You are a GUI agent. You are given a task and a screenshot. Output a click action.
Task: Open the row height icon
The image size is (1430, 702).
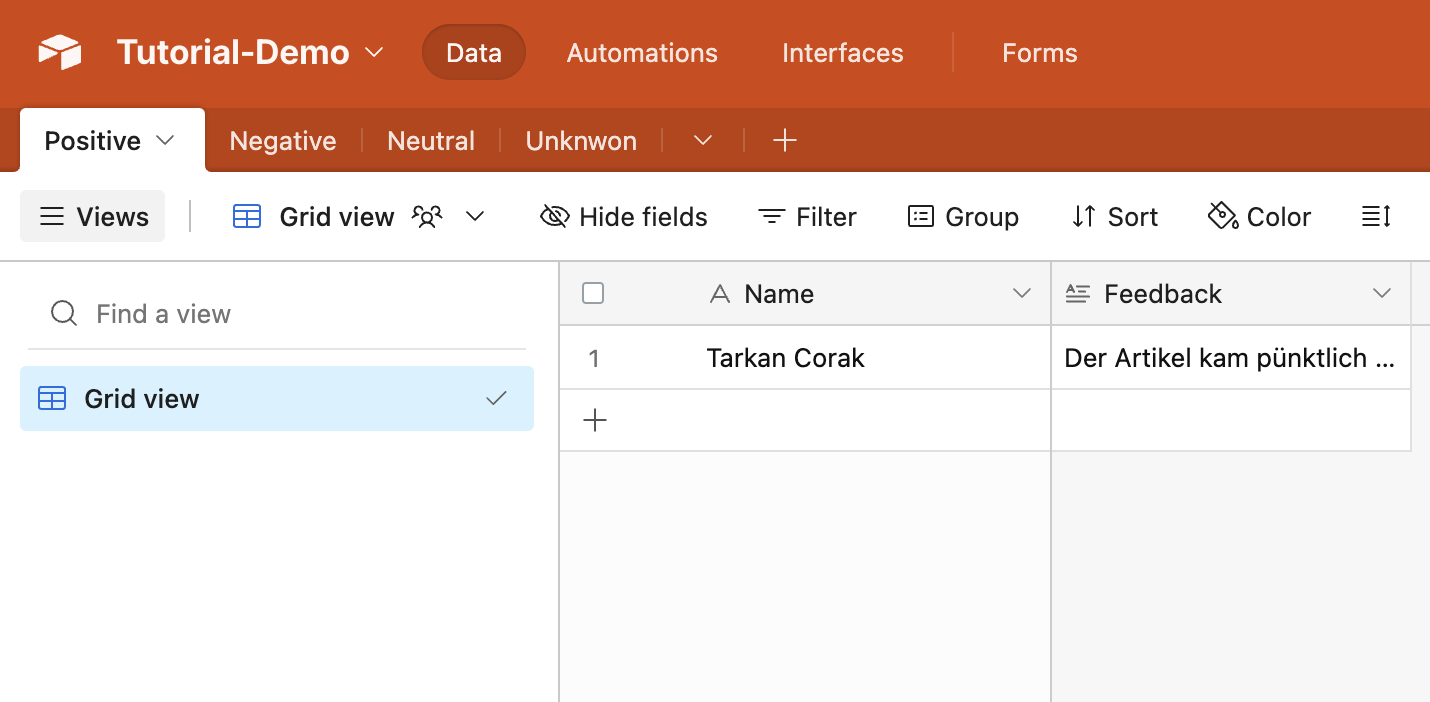coord(1376,217)
